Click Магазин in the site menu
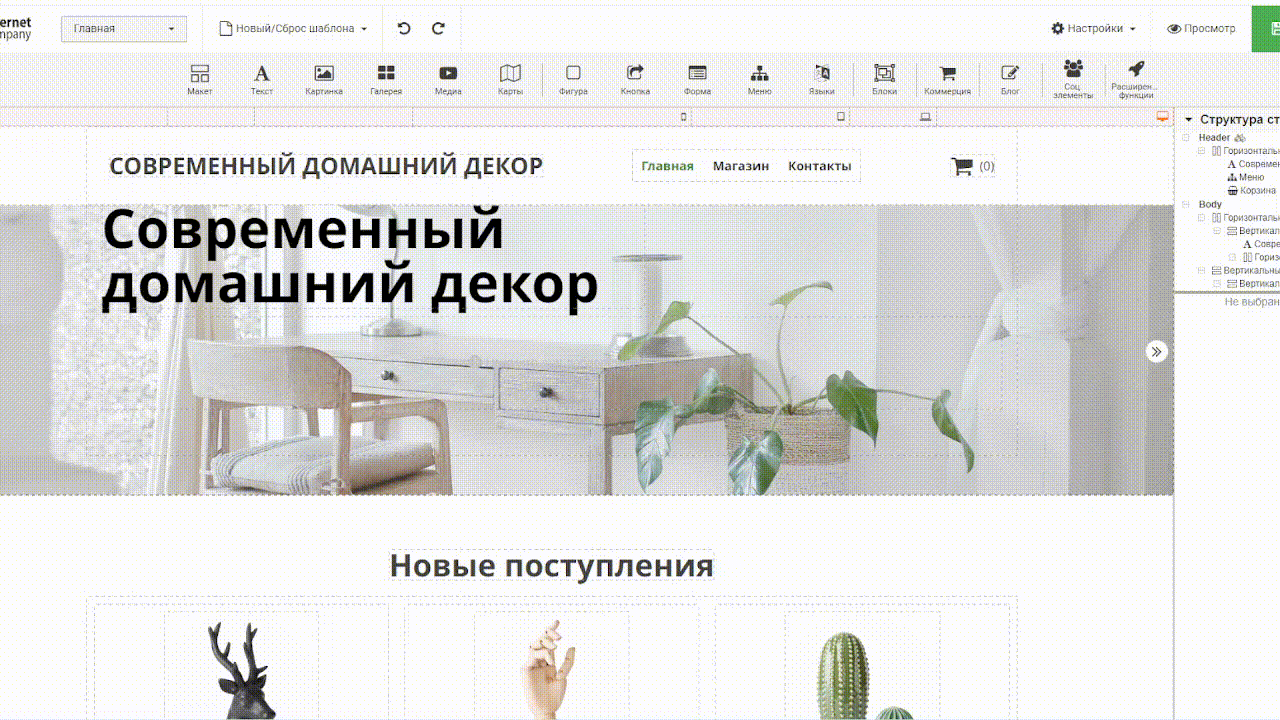This screenshot has height=720, width=1280. pos(741,166)
